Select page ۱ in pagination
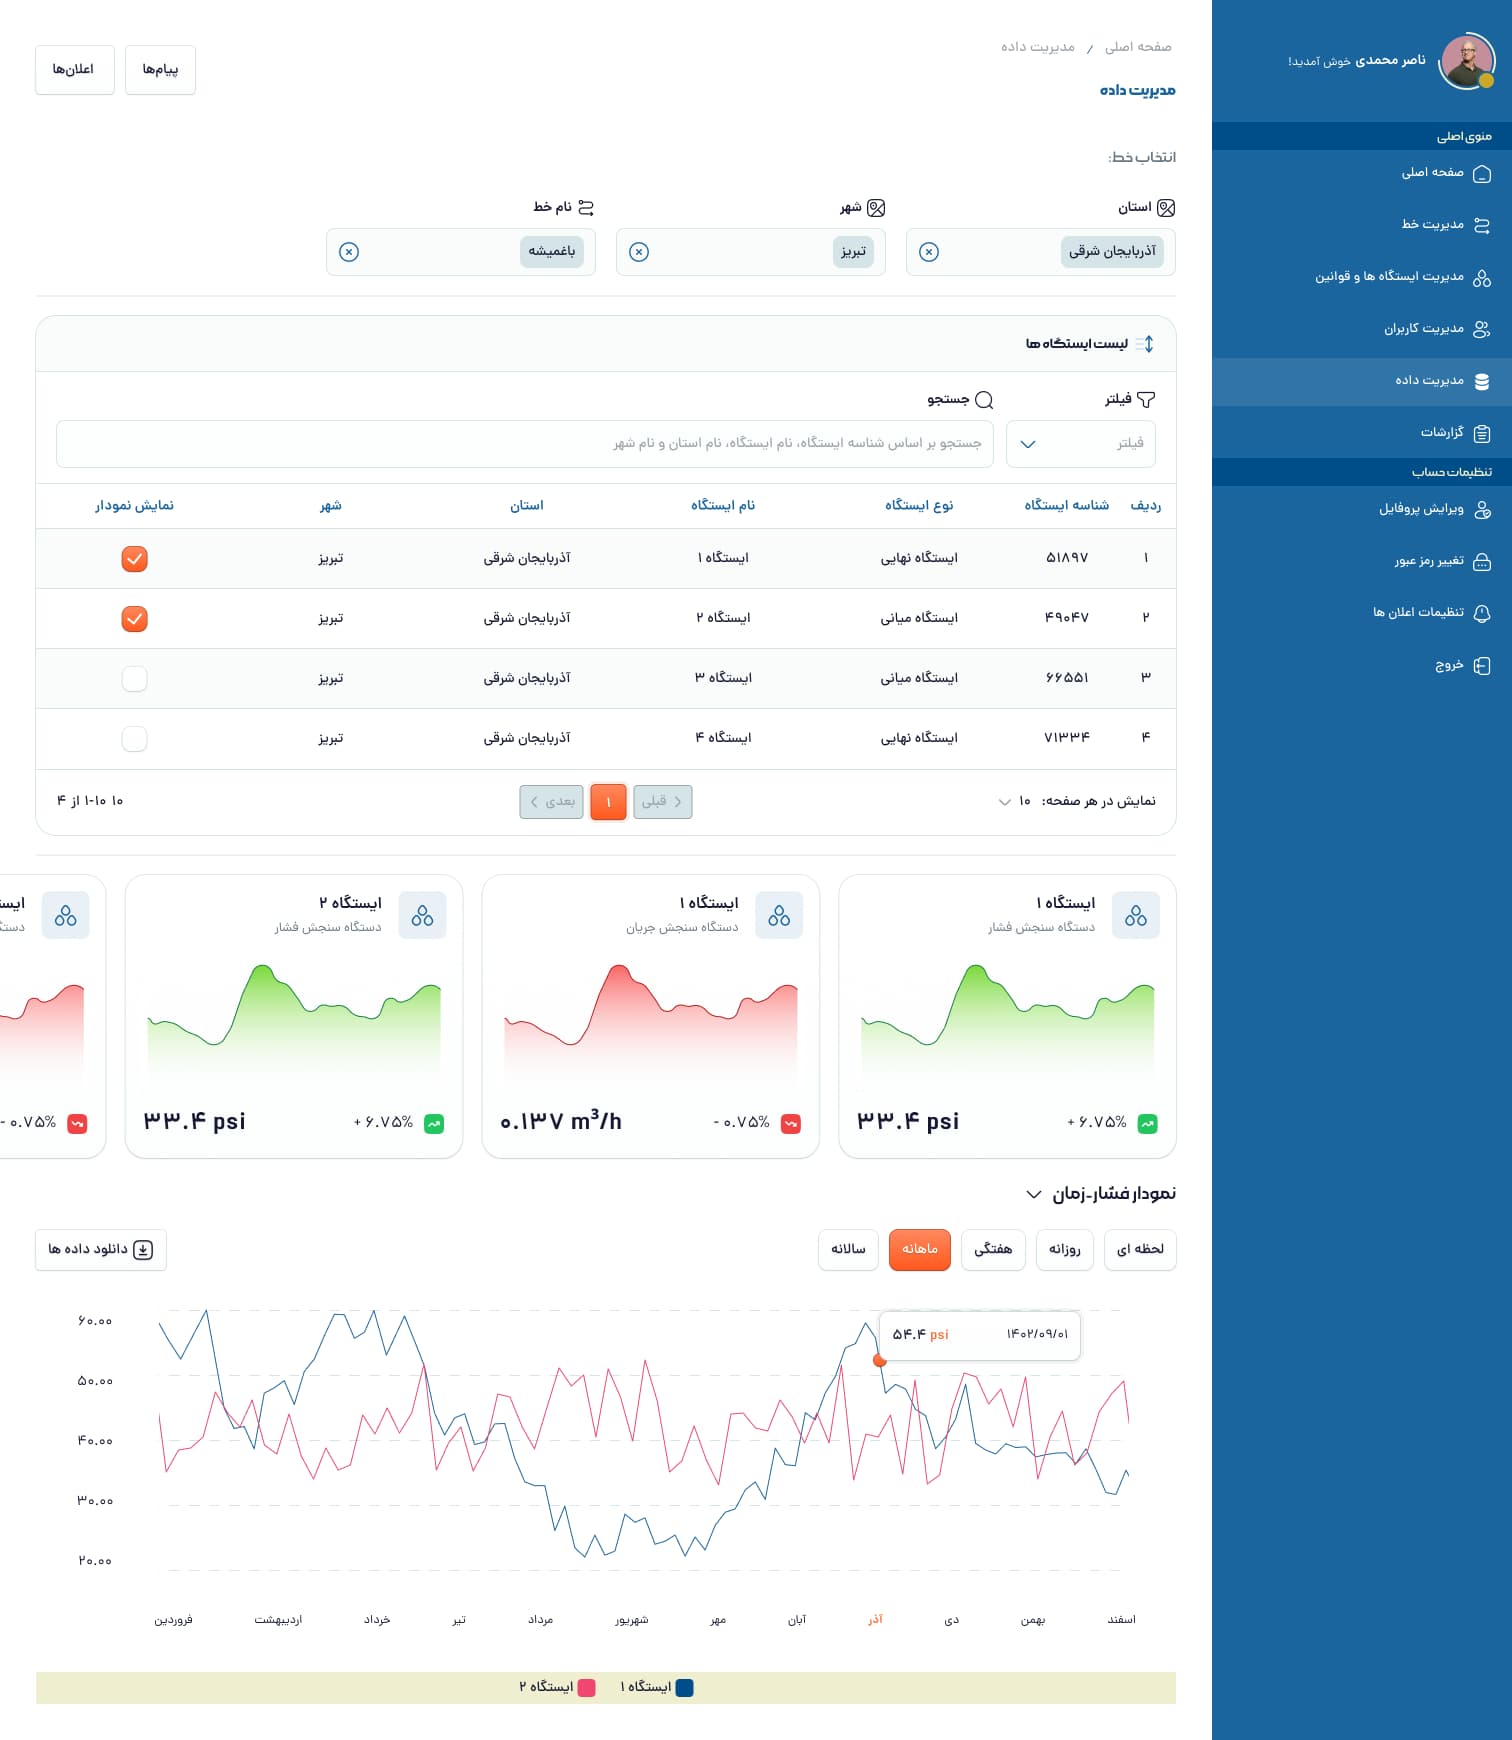The height and width of the screenshot is (1740, 1512). (608, 802)
